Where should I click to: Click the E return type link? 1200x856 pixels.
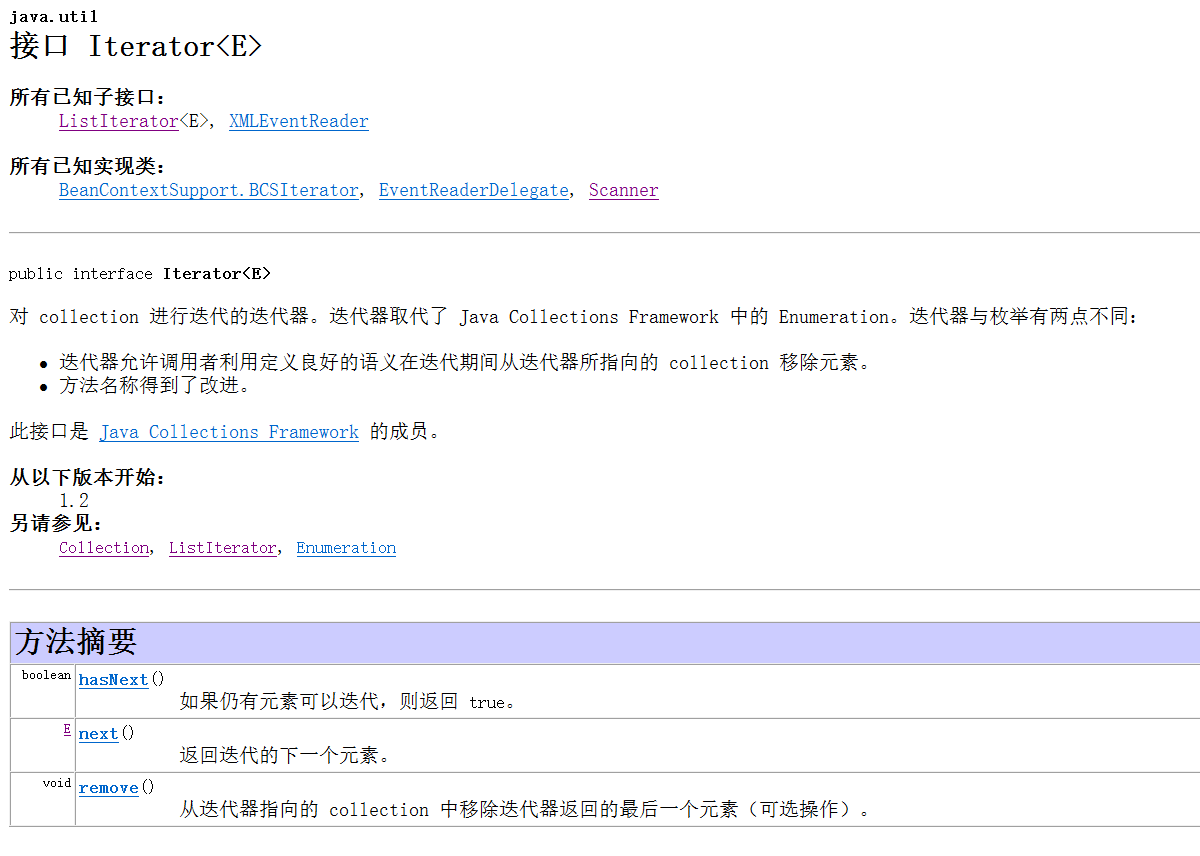67,730
